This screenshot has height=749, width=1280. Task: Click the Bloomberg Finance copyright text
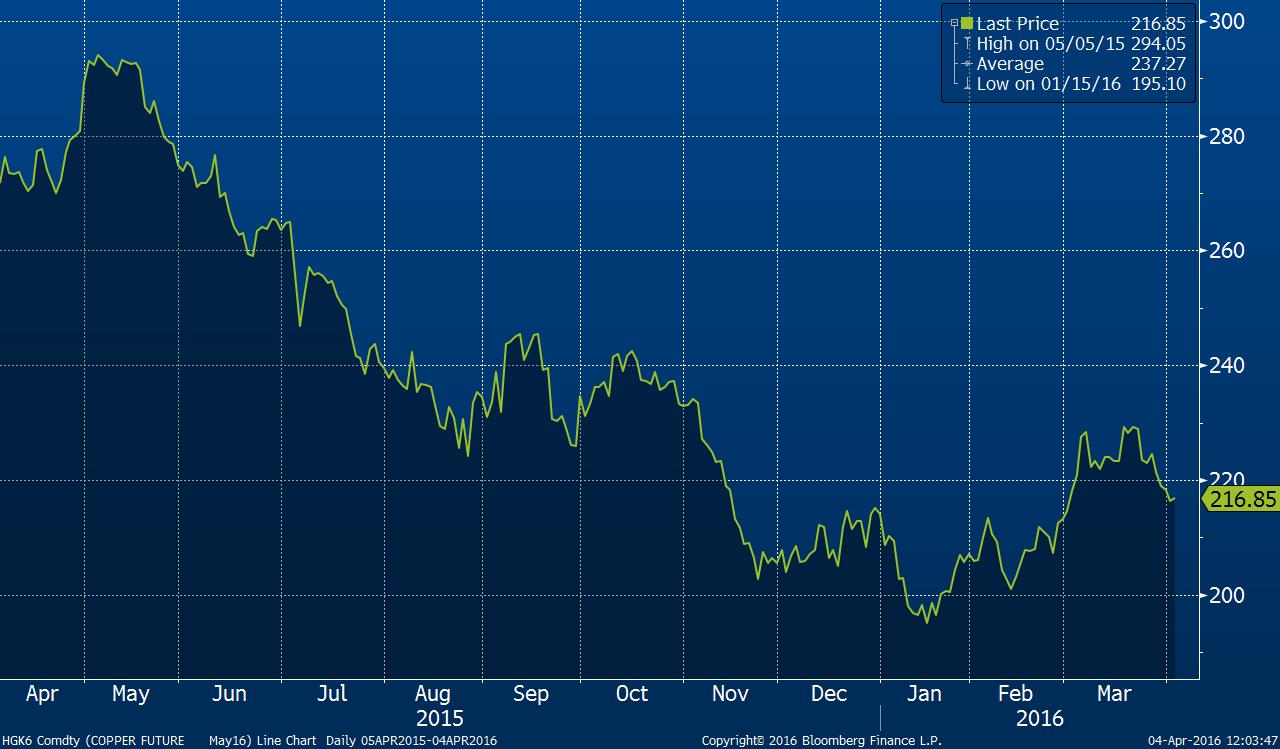coord(822,741)
